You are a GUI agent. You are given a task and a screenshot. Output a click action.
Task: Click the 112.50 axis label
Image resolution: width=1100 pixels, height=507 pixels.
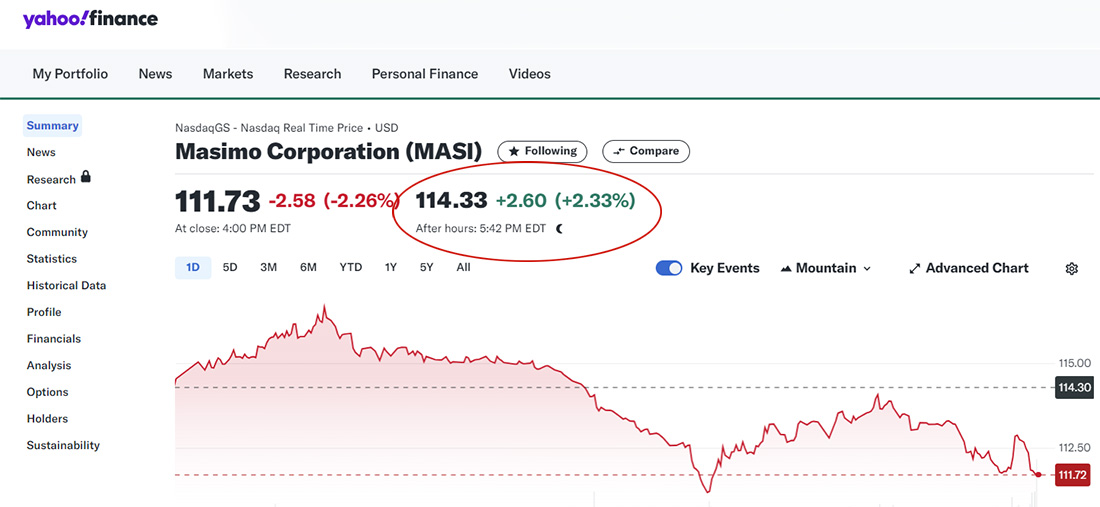pyautogui.click(x=1074, y=447)
